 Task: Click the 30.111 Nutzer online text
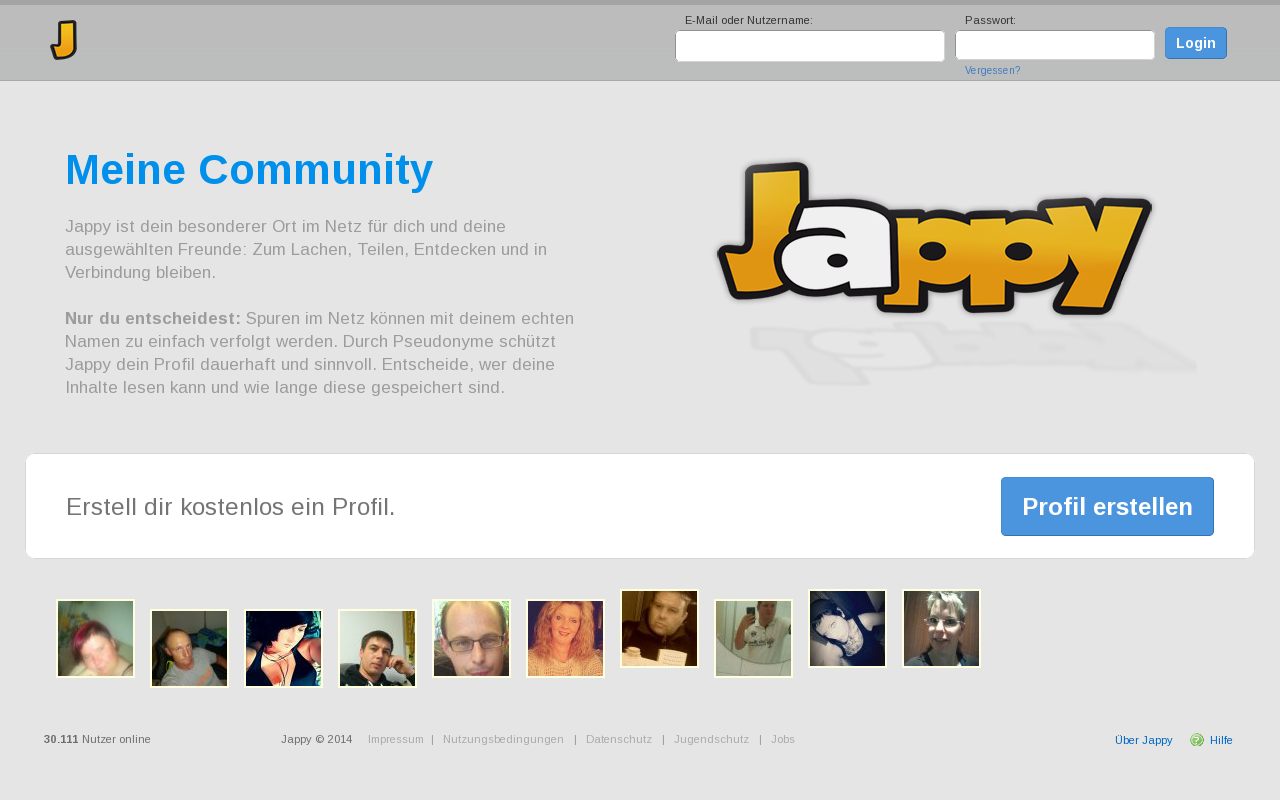[x=97, y=739]
